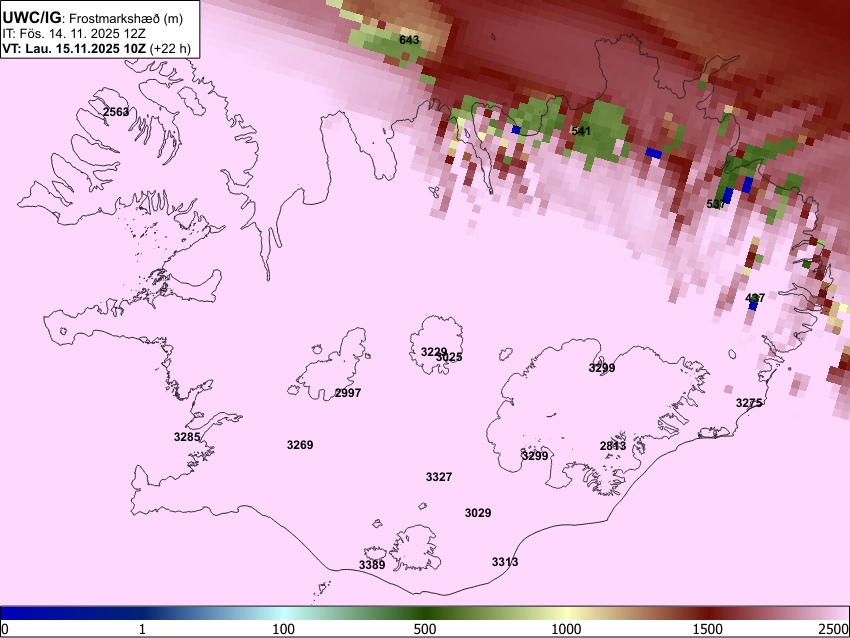The width and height of the screenshot is (850, 638).
Task: Click the color scale label '2500'
Action: click(x=834, y=629)
